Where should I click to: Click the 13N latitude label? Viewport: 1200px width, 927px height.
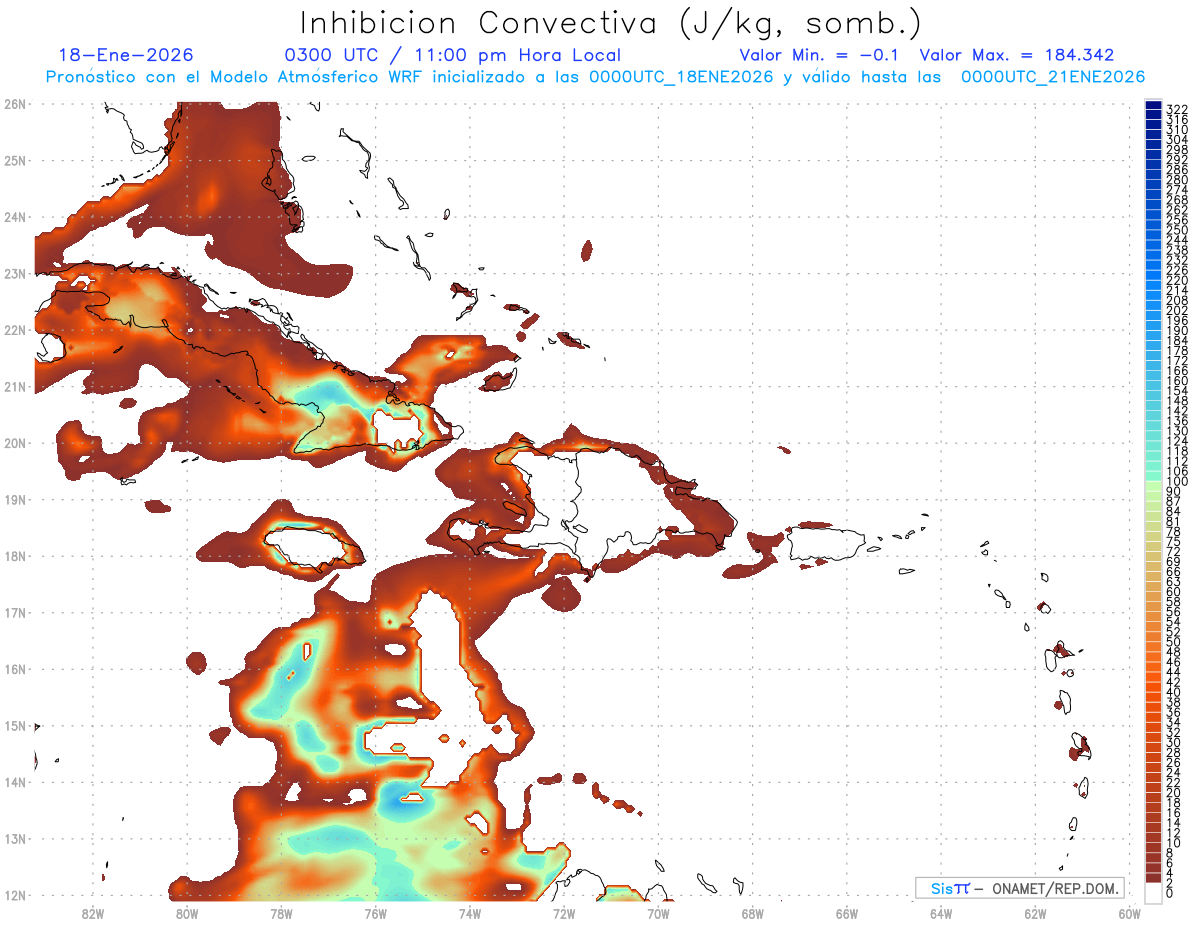(15, 838)
